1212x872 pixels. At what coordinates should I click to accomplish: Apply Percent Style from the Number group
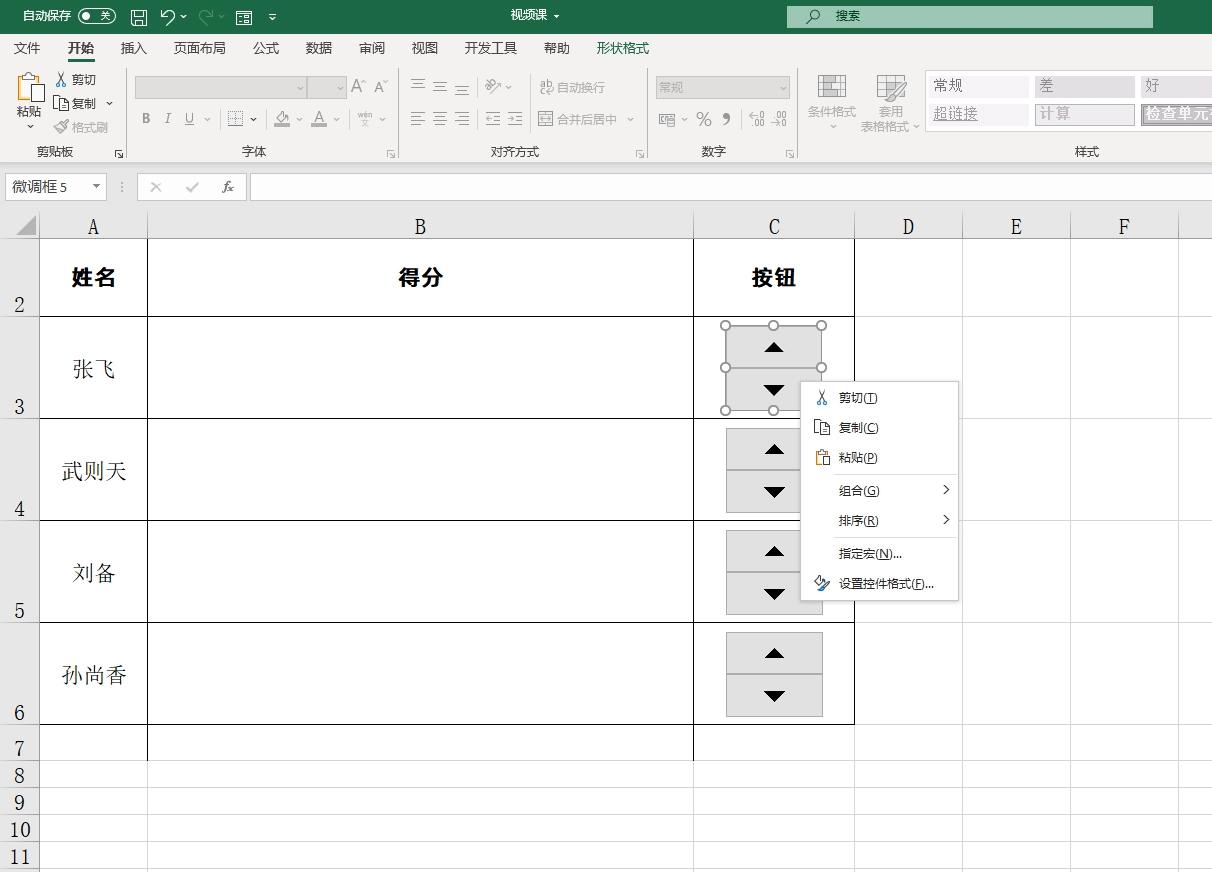703,119
